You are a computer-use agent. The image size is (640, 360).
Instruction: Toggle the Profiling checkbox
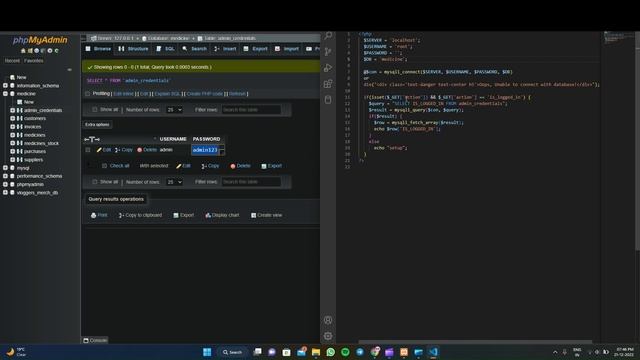(x=87, y=94)
